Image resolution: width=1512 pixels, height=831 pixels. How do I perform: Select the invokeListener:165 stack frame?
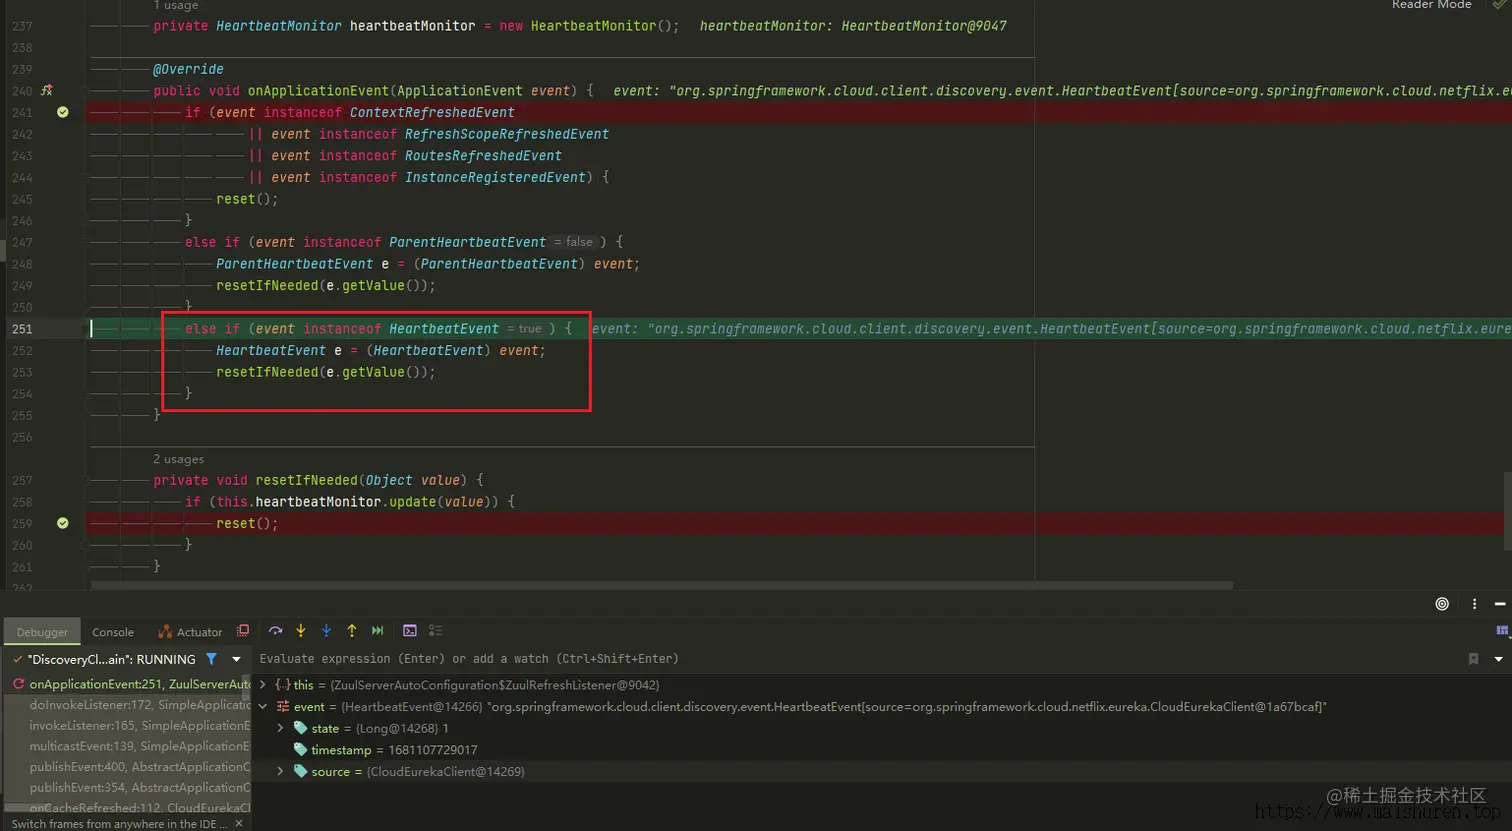pyautogui.click(x=127, y=726)
